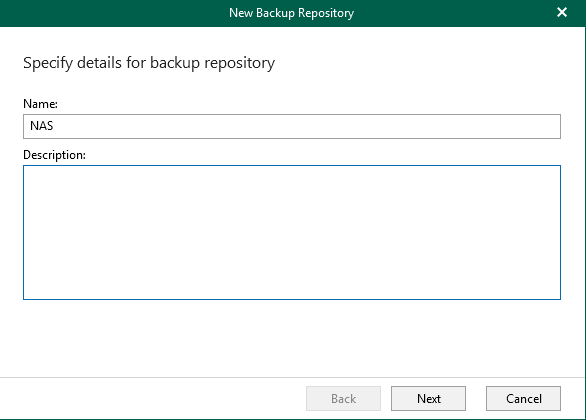Viewport: 586px width, 420px height.
Task: Set cursor in the empty description box
Action: coord(292,232)
